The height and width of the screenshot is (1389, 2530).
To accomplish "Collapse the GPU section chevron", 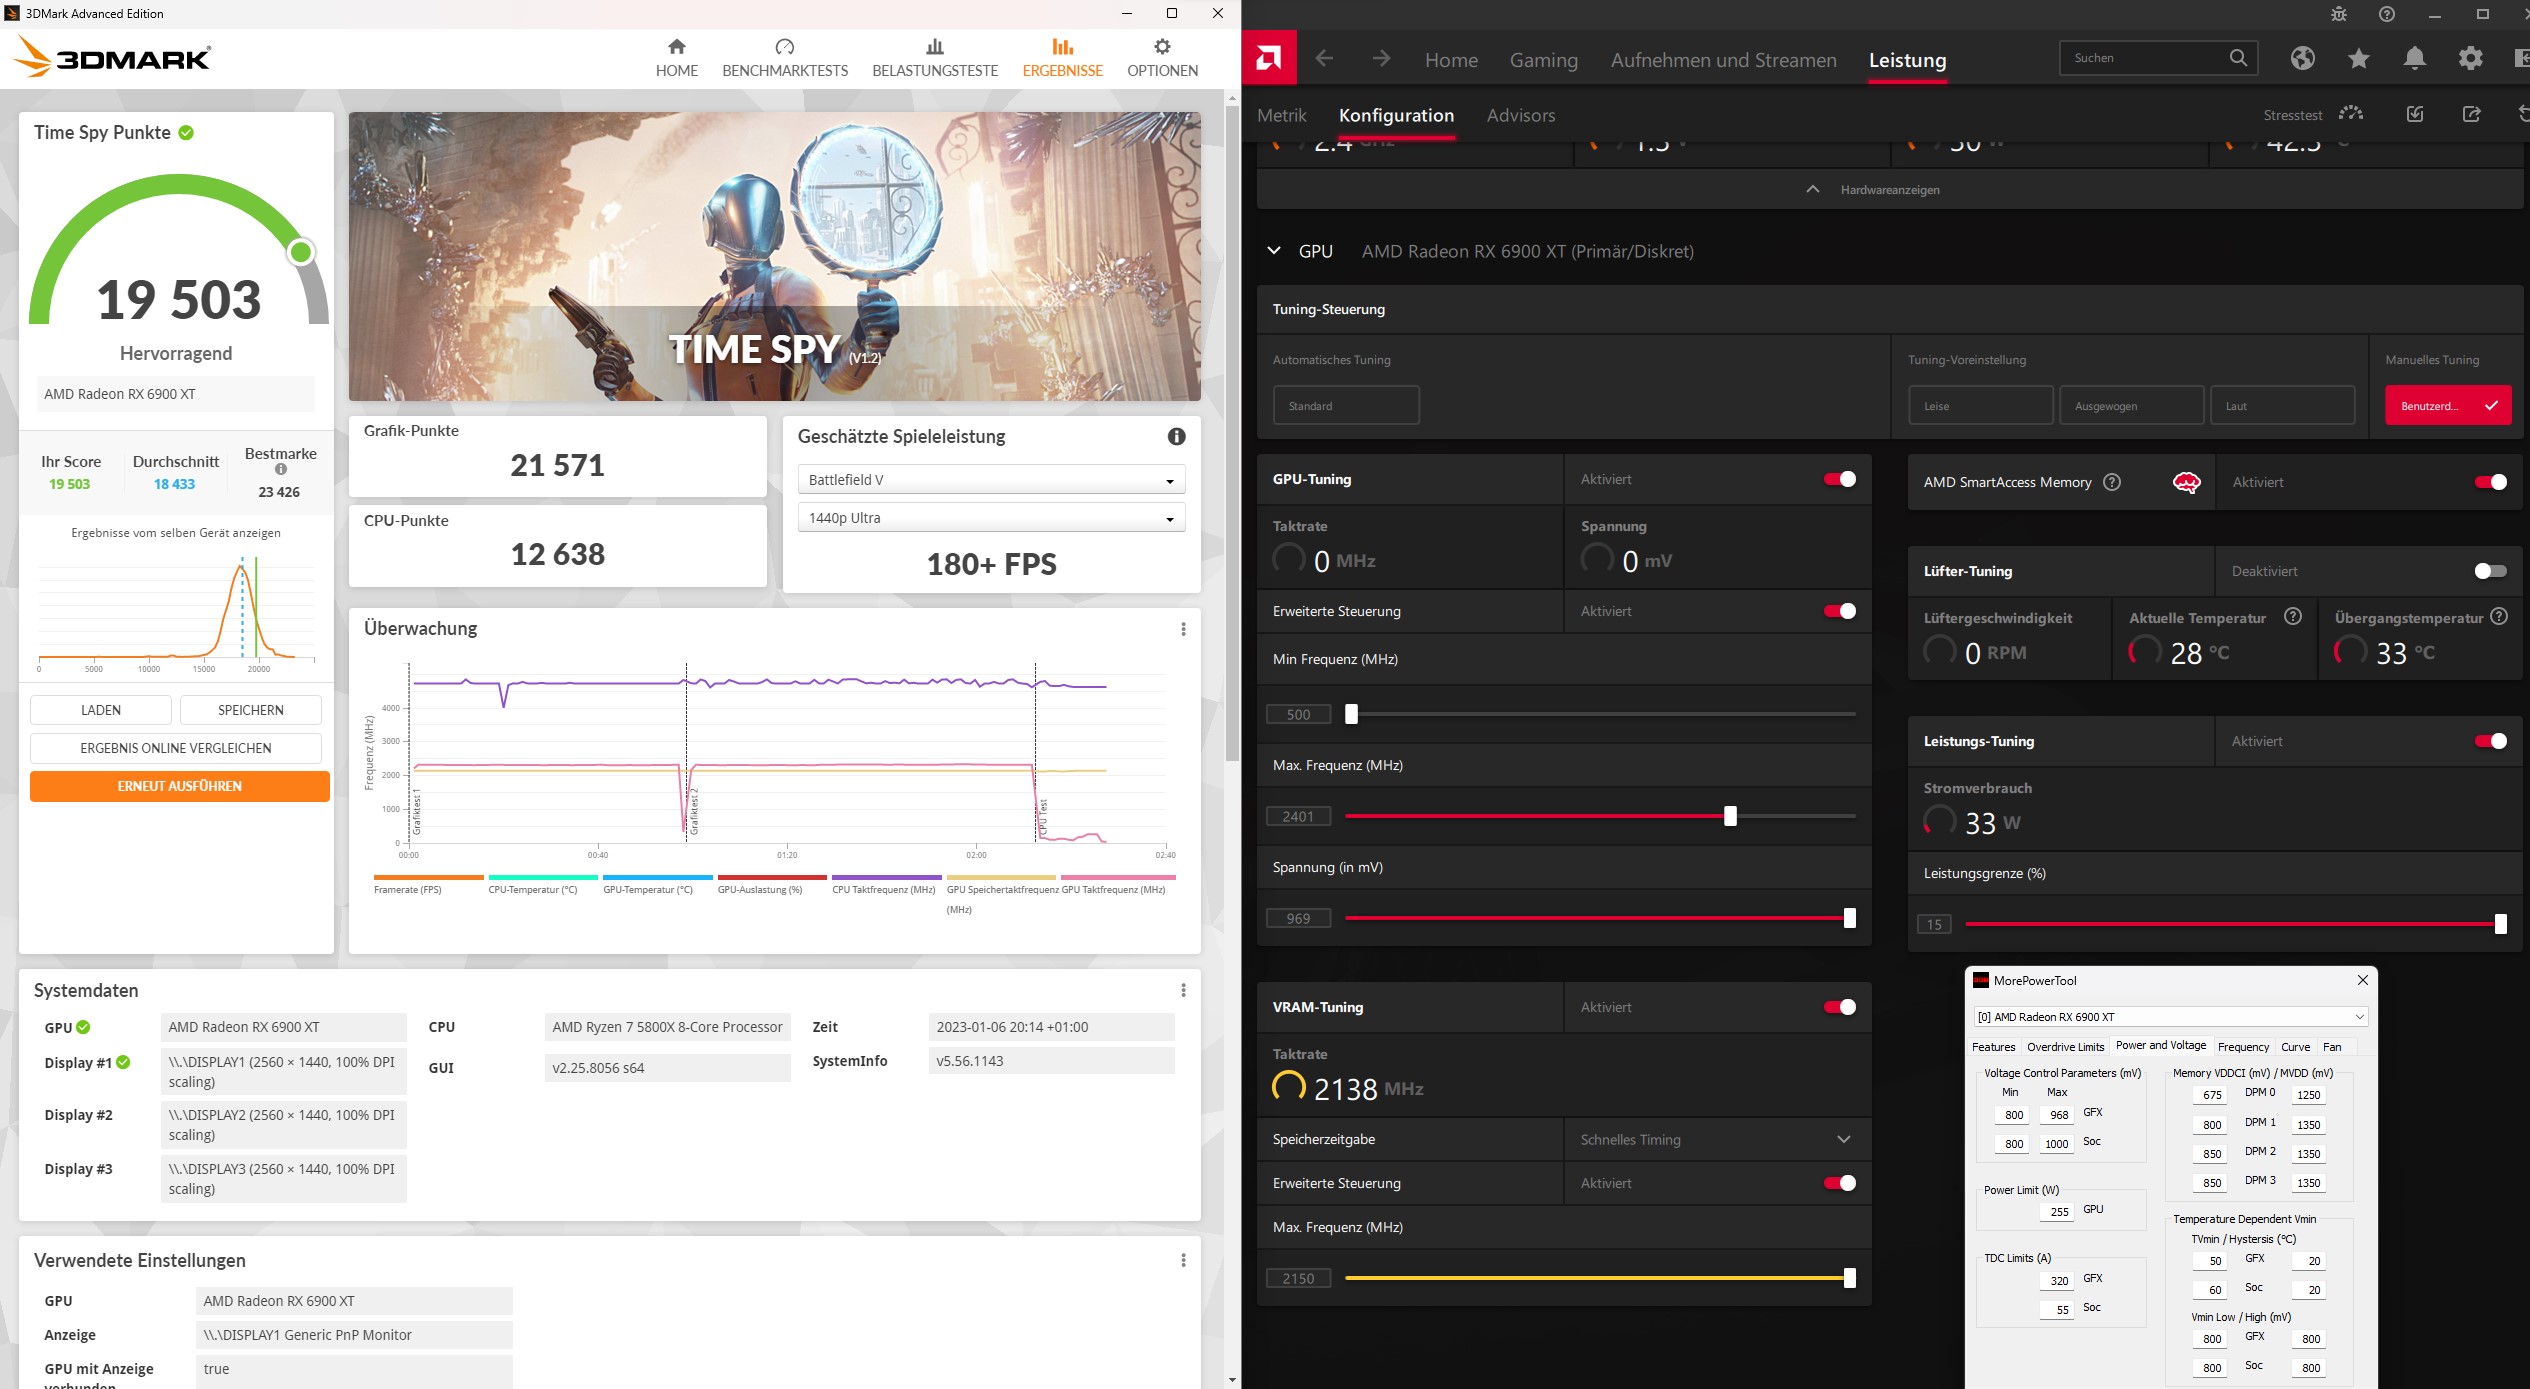I will pos(1274,251).
